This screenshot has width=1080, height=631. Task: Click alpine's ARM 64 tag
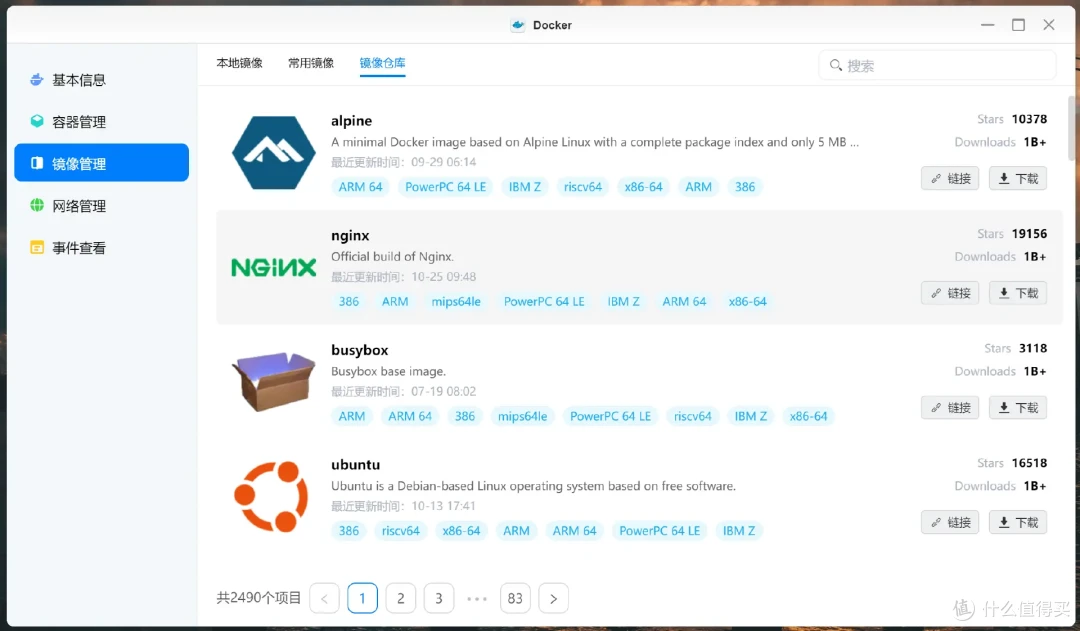point(360,187)
